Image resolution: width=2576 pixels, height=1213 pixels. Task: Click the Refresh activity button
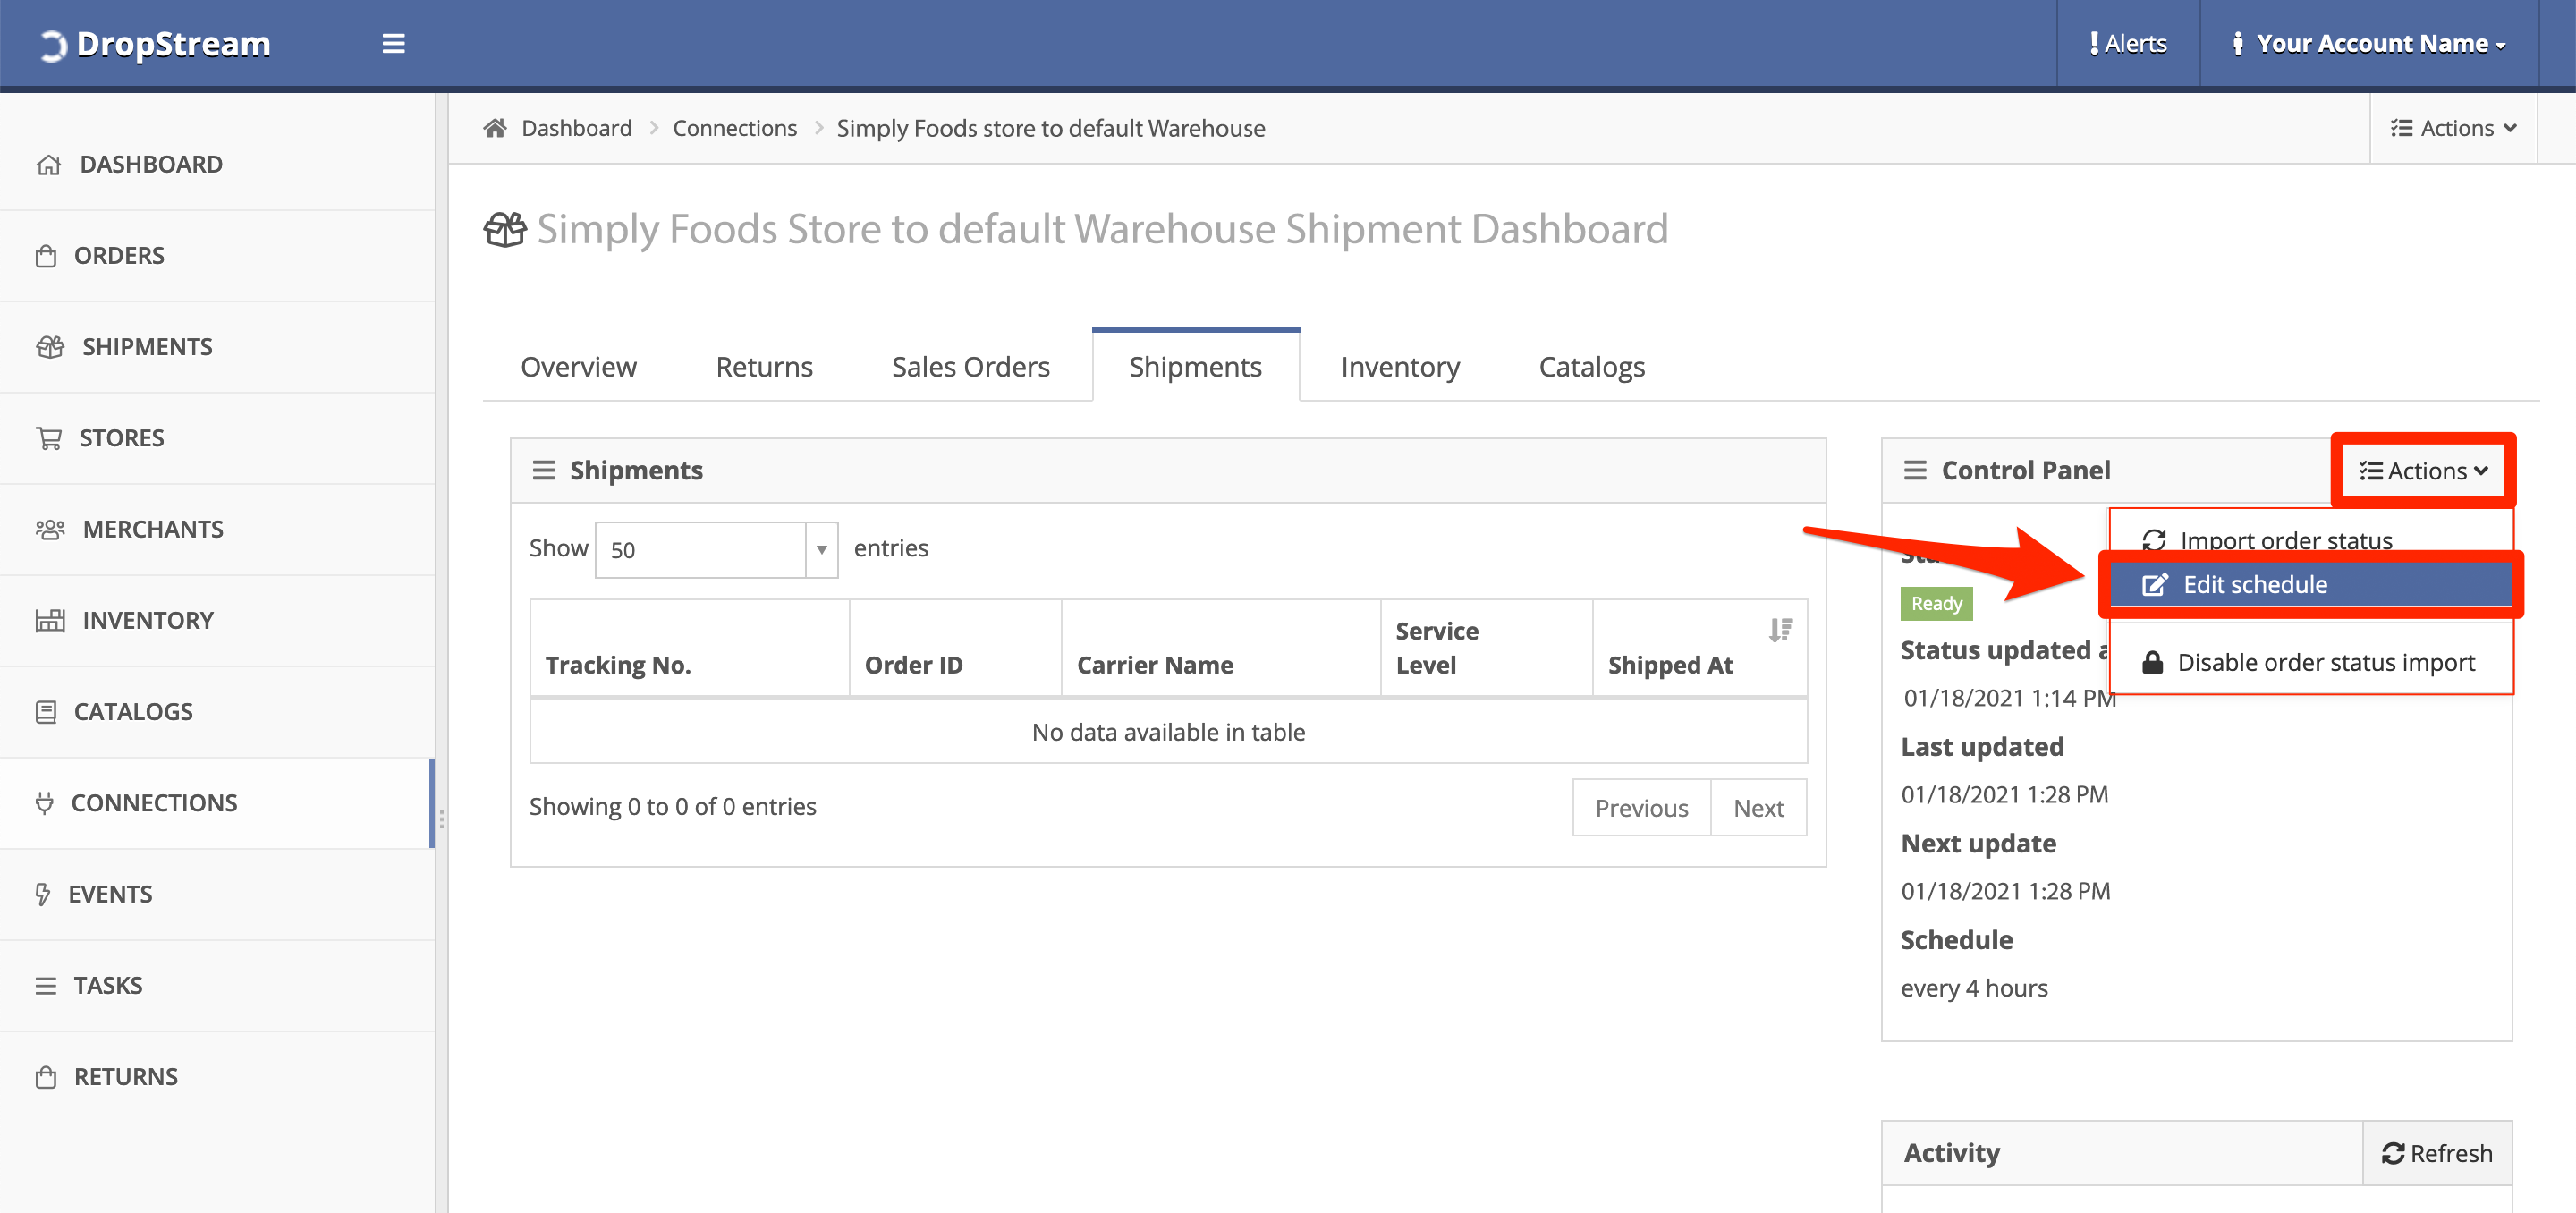[2437, 1153]
